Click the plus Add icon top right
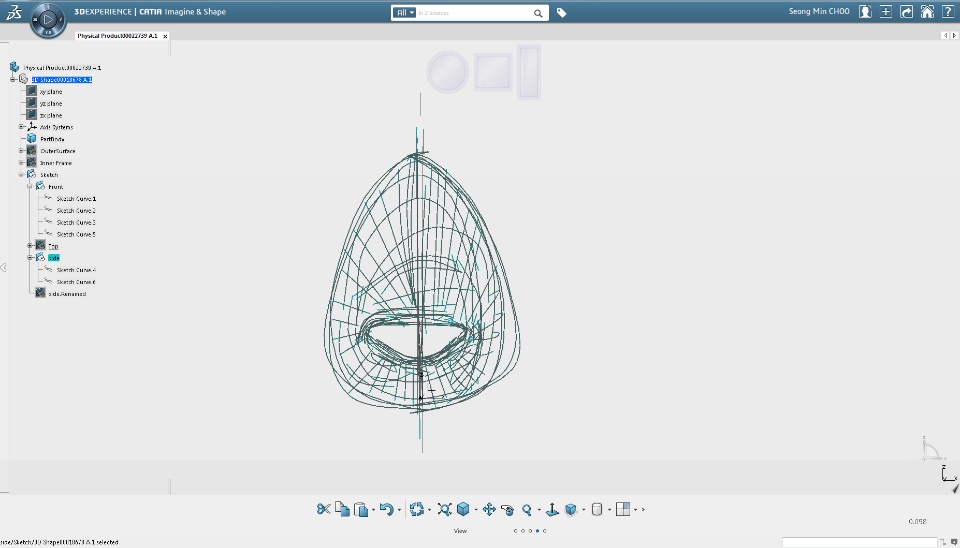The height and width of the screenshot is (548, 960). [886, 12]
